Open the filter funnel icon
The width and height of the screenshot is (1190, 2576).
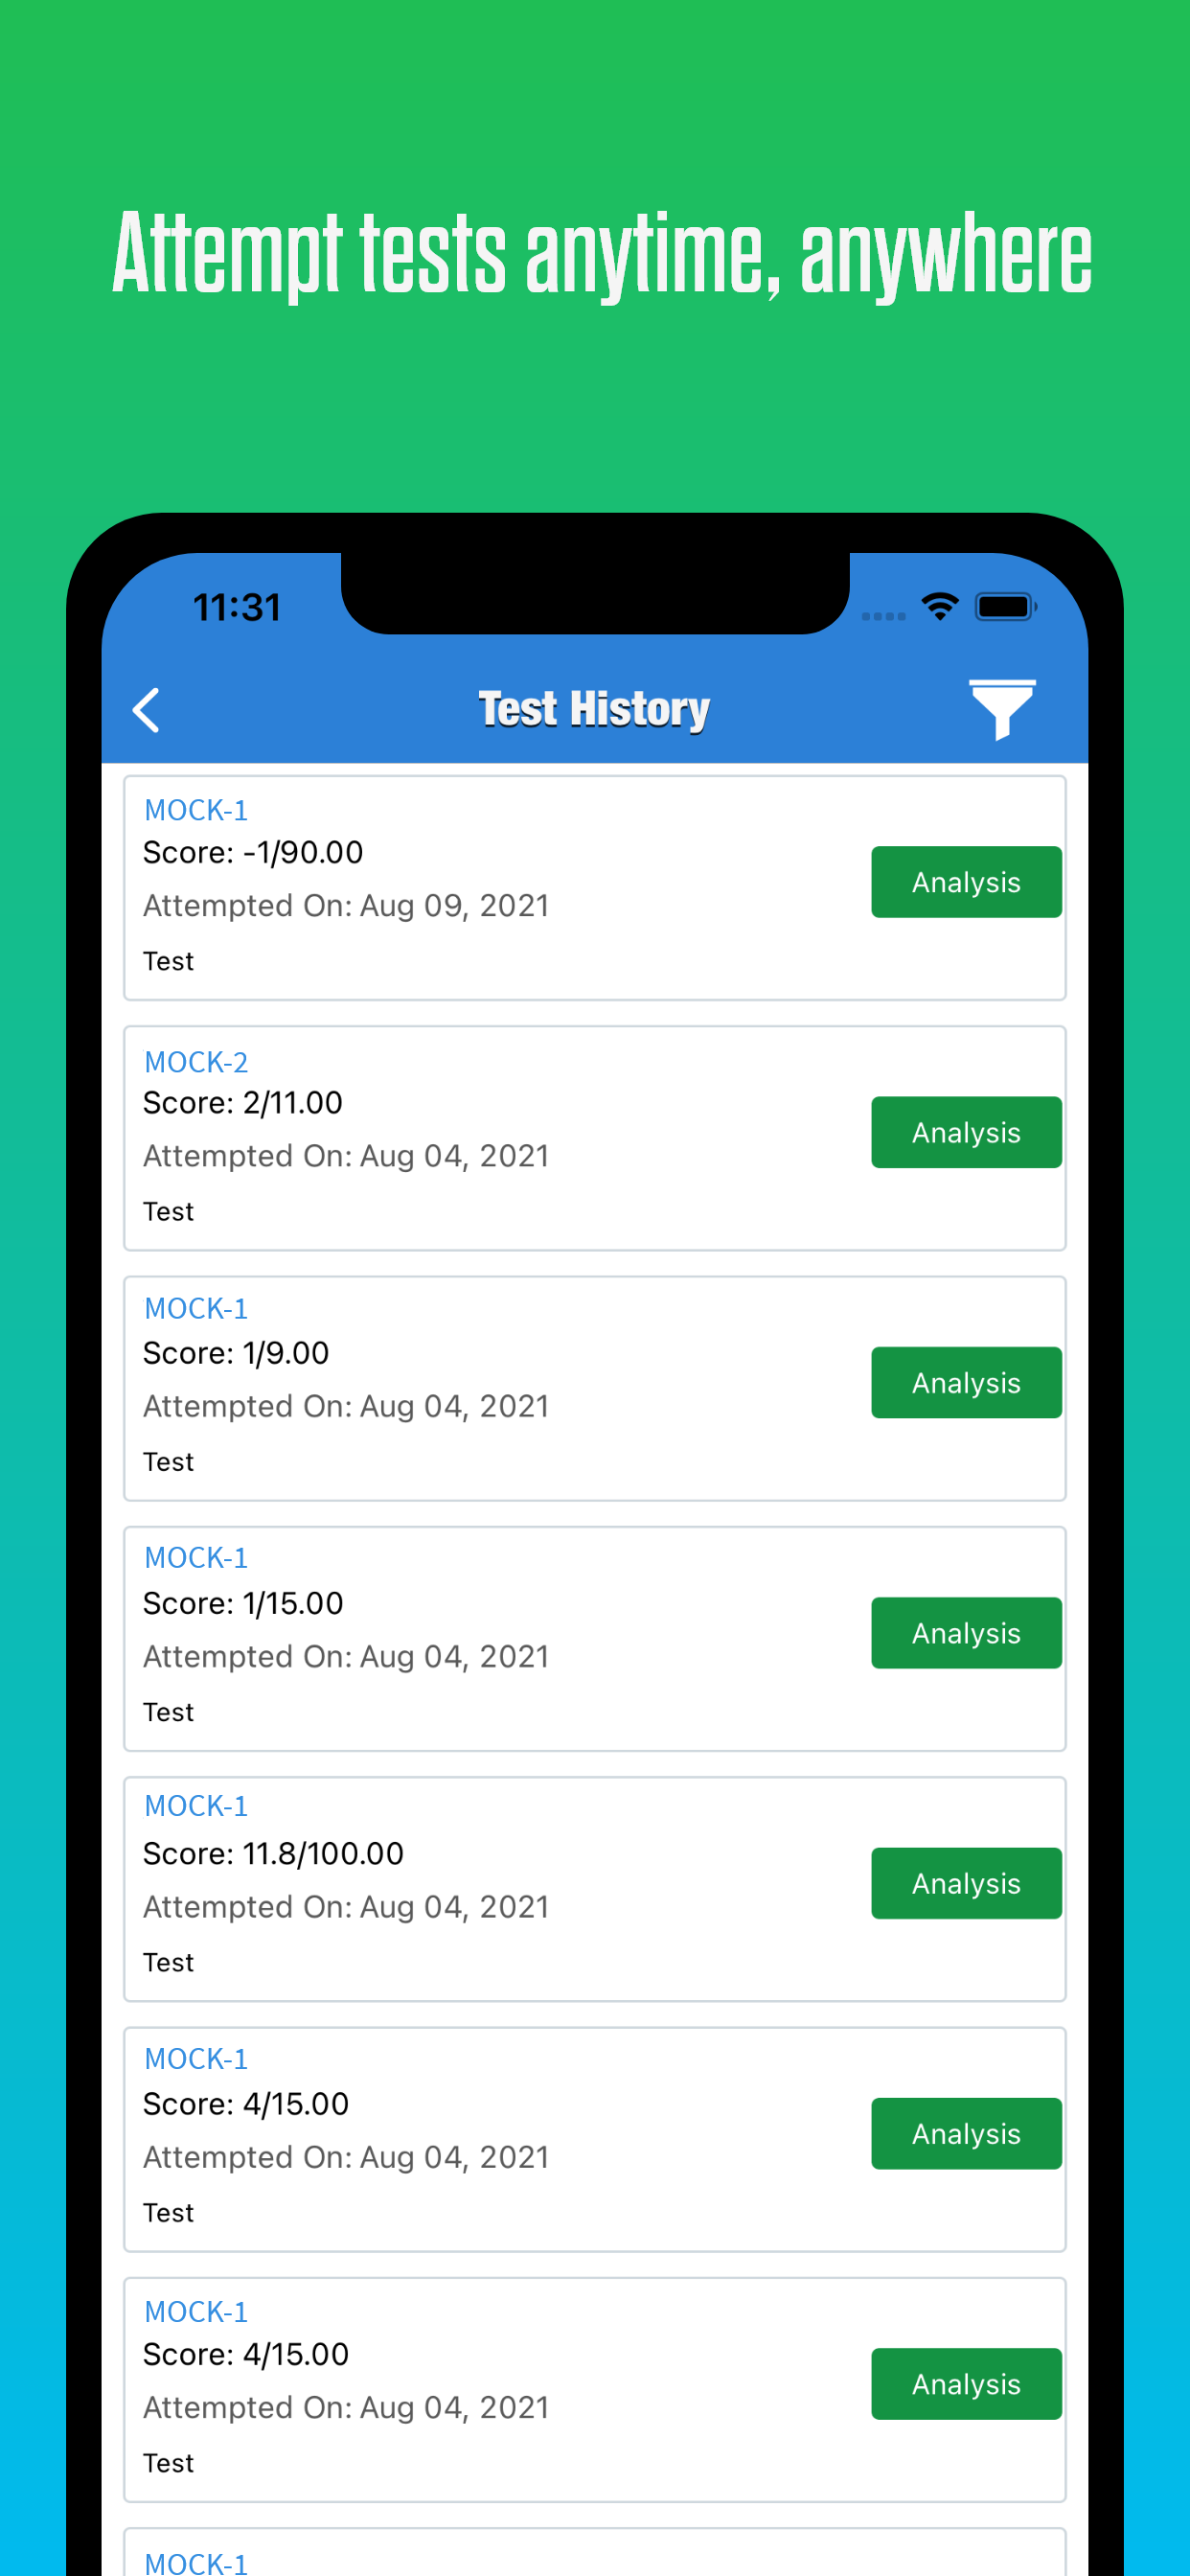1002,709
